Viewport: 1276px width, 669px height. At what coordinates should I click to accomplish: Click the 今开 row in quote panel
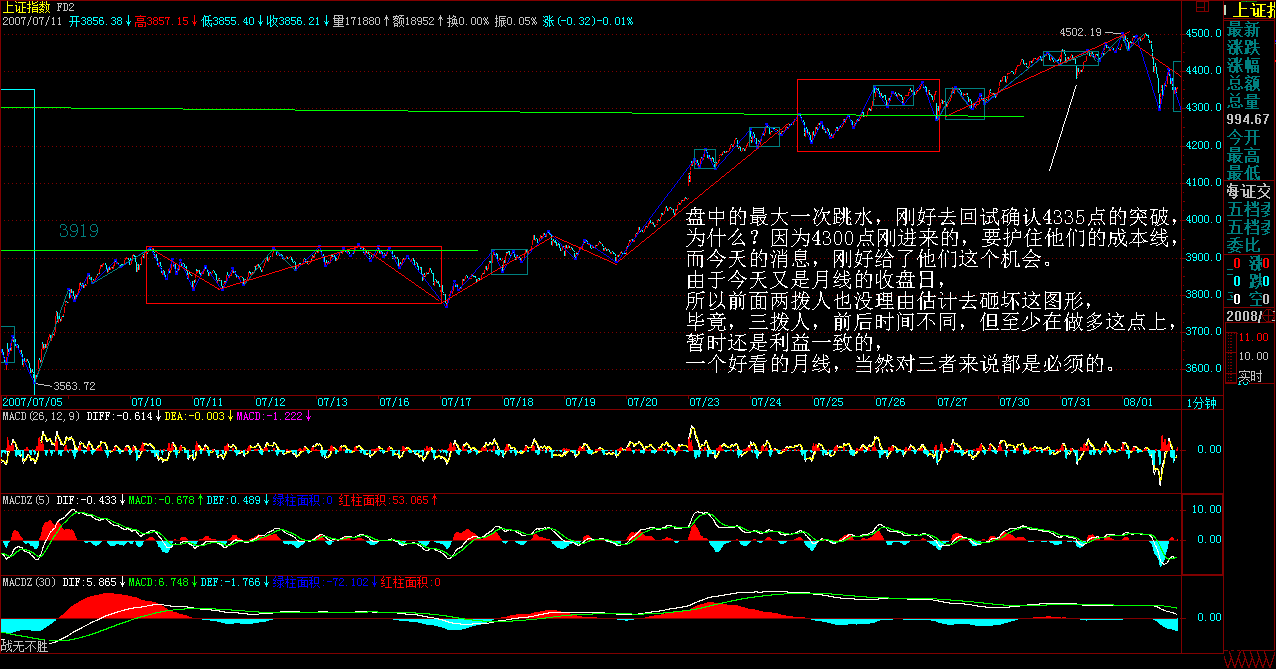[x=1244, y=137]
